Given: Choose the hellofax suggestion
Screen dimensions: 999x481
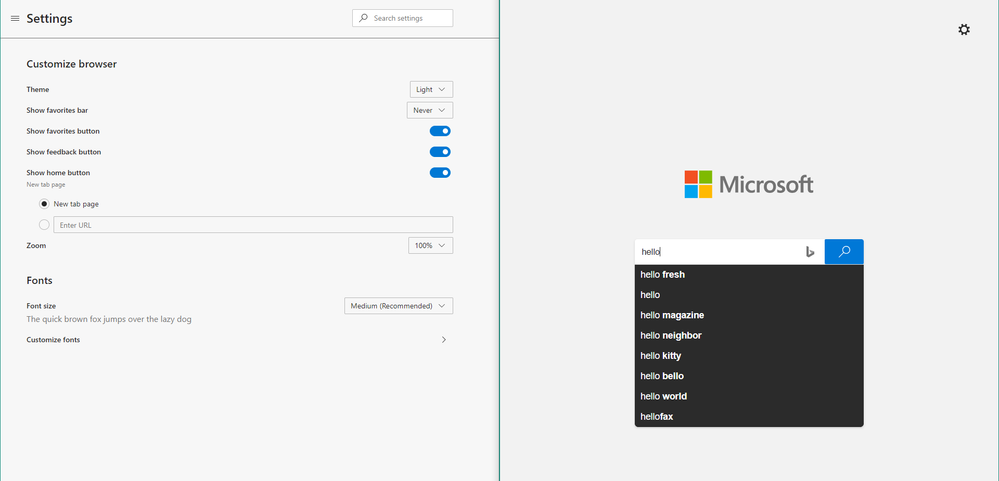Looking at the screenshot, I should point(749,417).
